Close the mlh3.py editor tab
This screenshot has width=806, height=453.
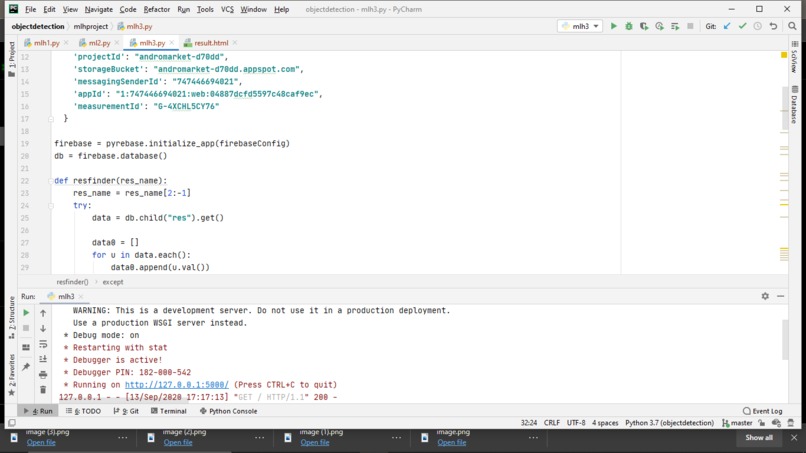click(x=172, y=43)
